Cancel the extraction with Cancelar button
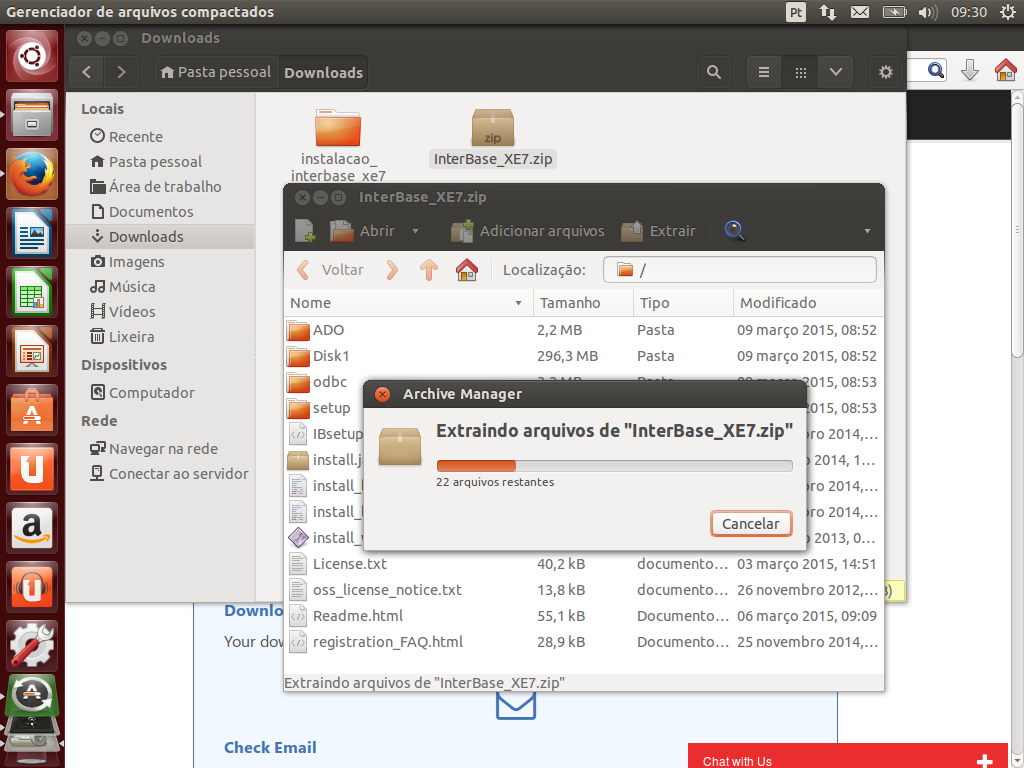Image resolution: width=1024 pixels, height=768 pixels. click(x=750, y=524)
